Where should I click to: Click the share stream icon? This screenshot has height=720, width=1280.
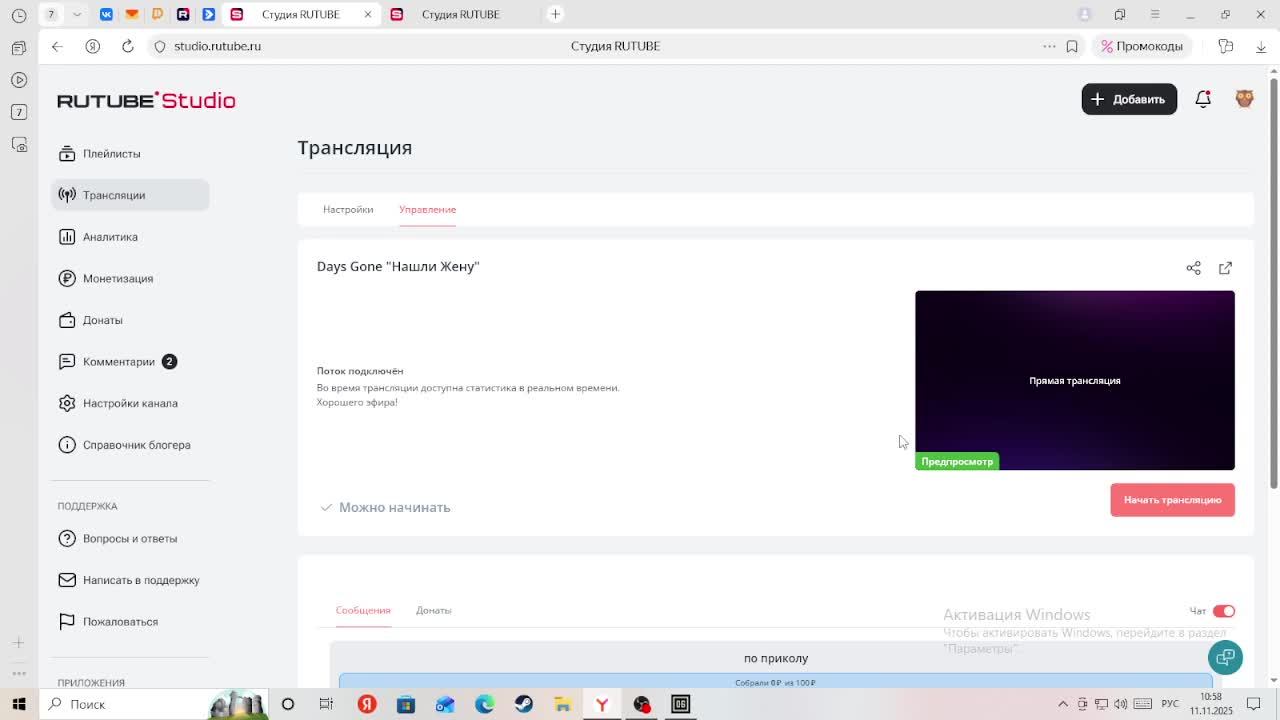coord(1193,268)
